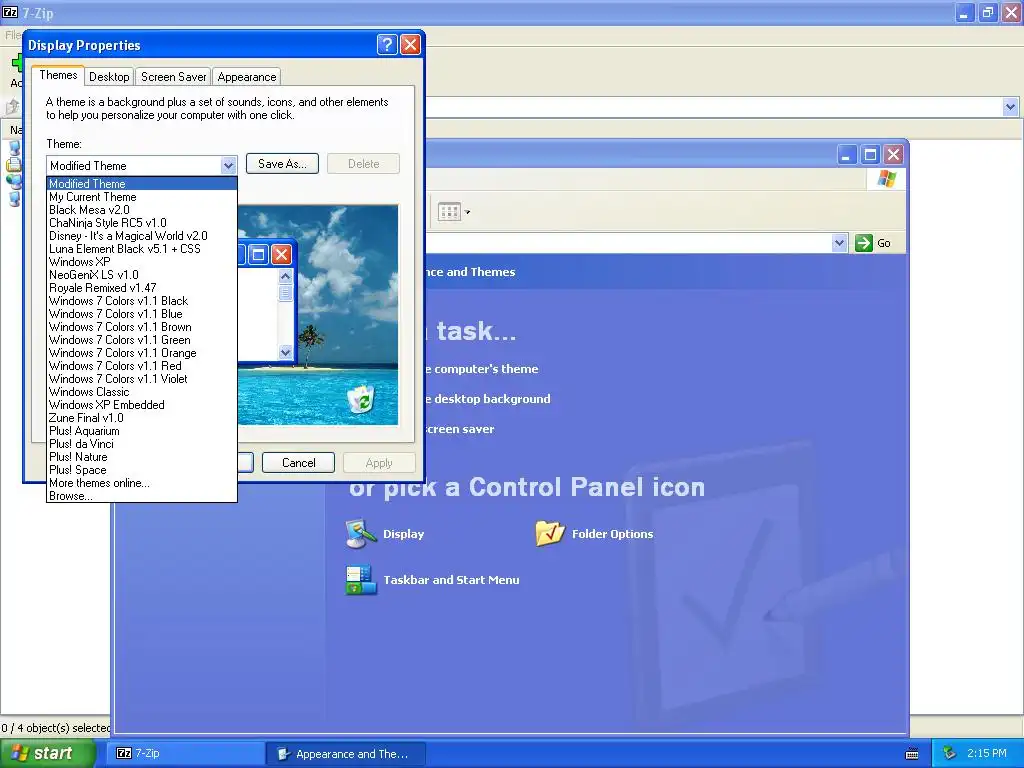Select Windows 7 Colors v1.1 Orange
The image size is (1024, 768).
point(142,353)
